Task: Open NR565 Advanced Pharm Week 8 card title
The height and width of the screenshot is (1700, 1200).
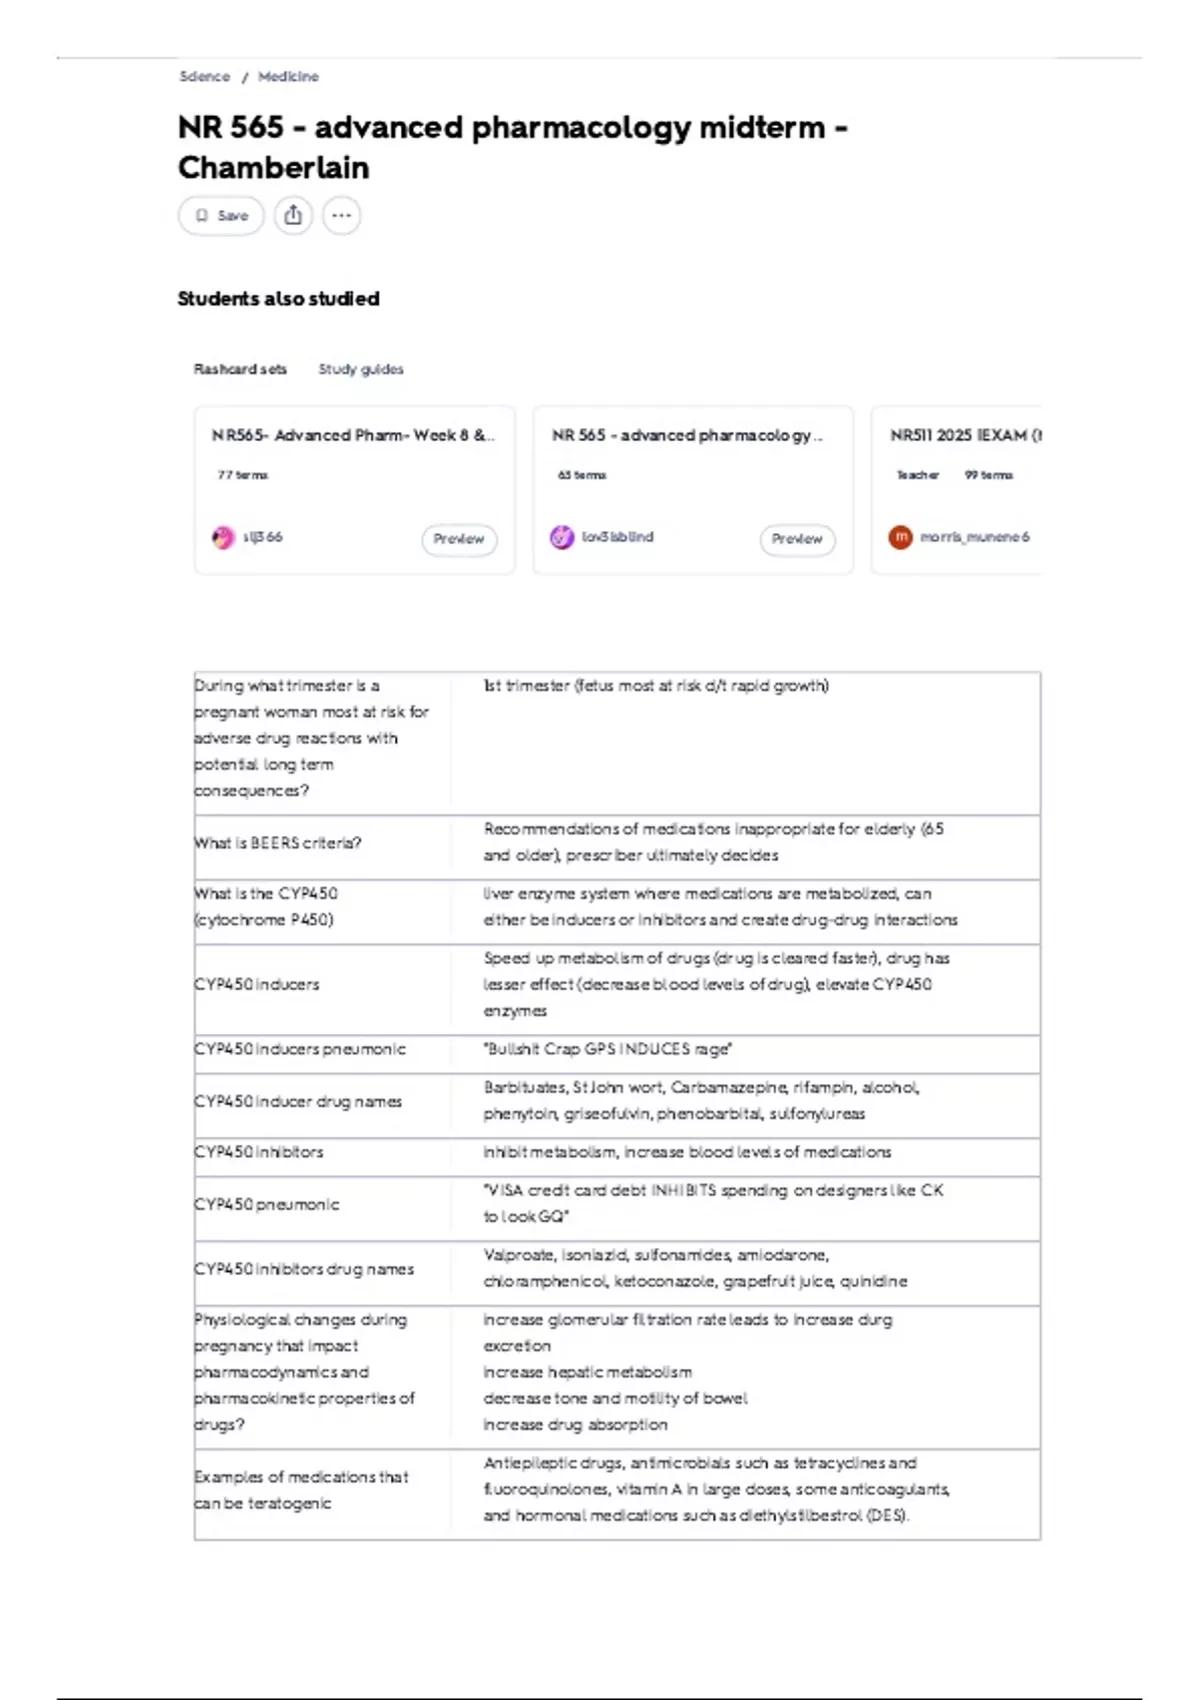Action: point(353,435)
